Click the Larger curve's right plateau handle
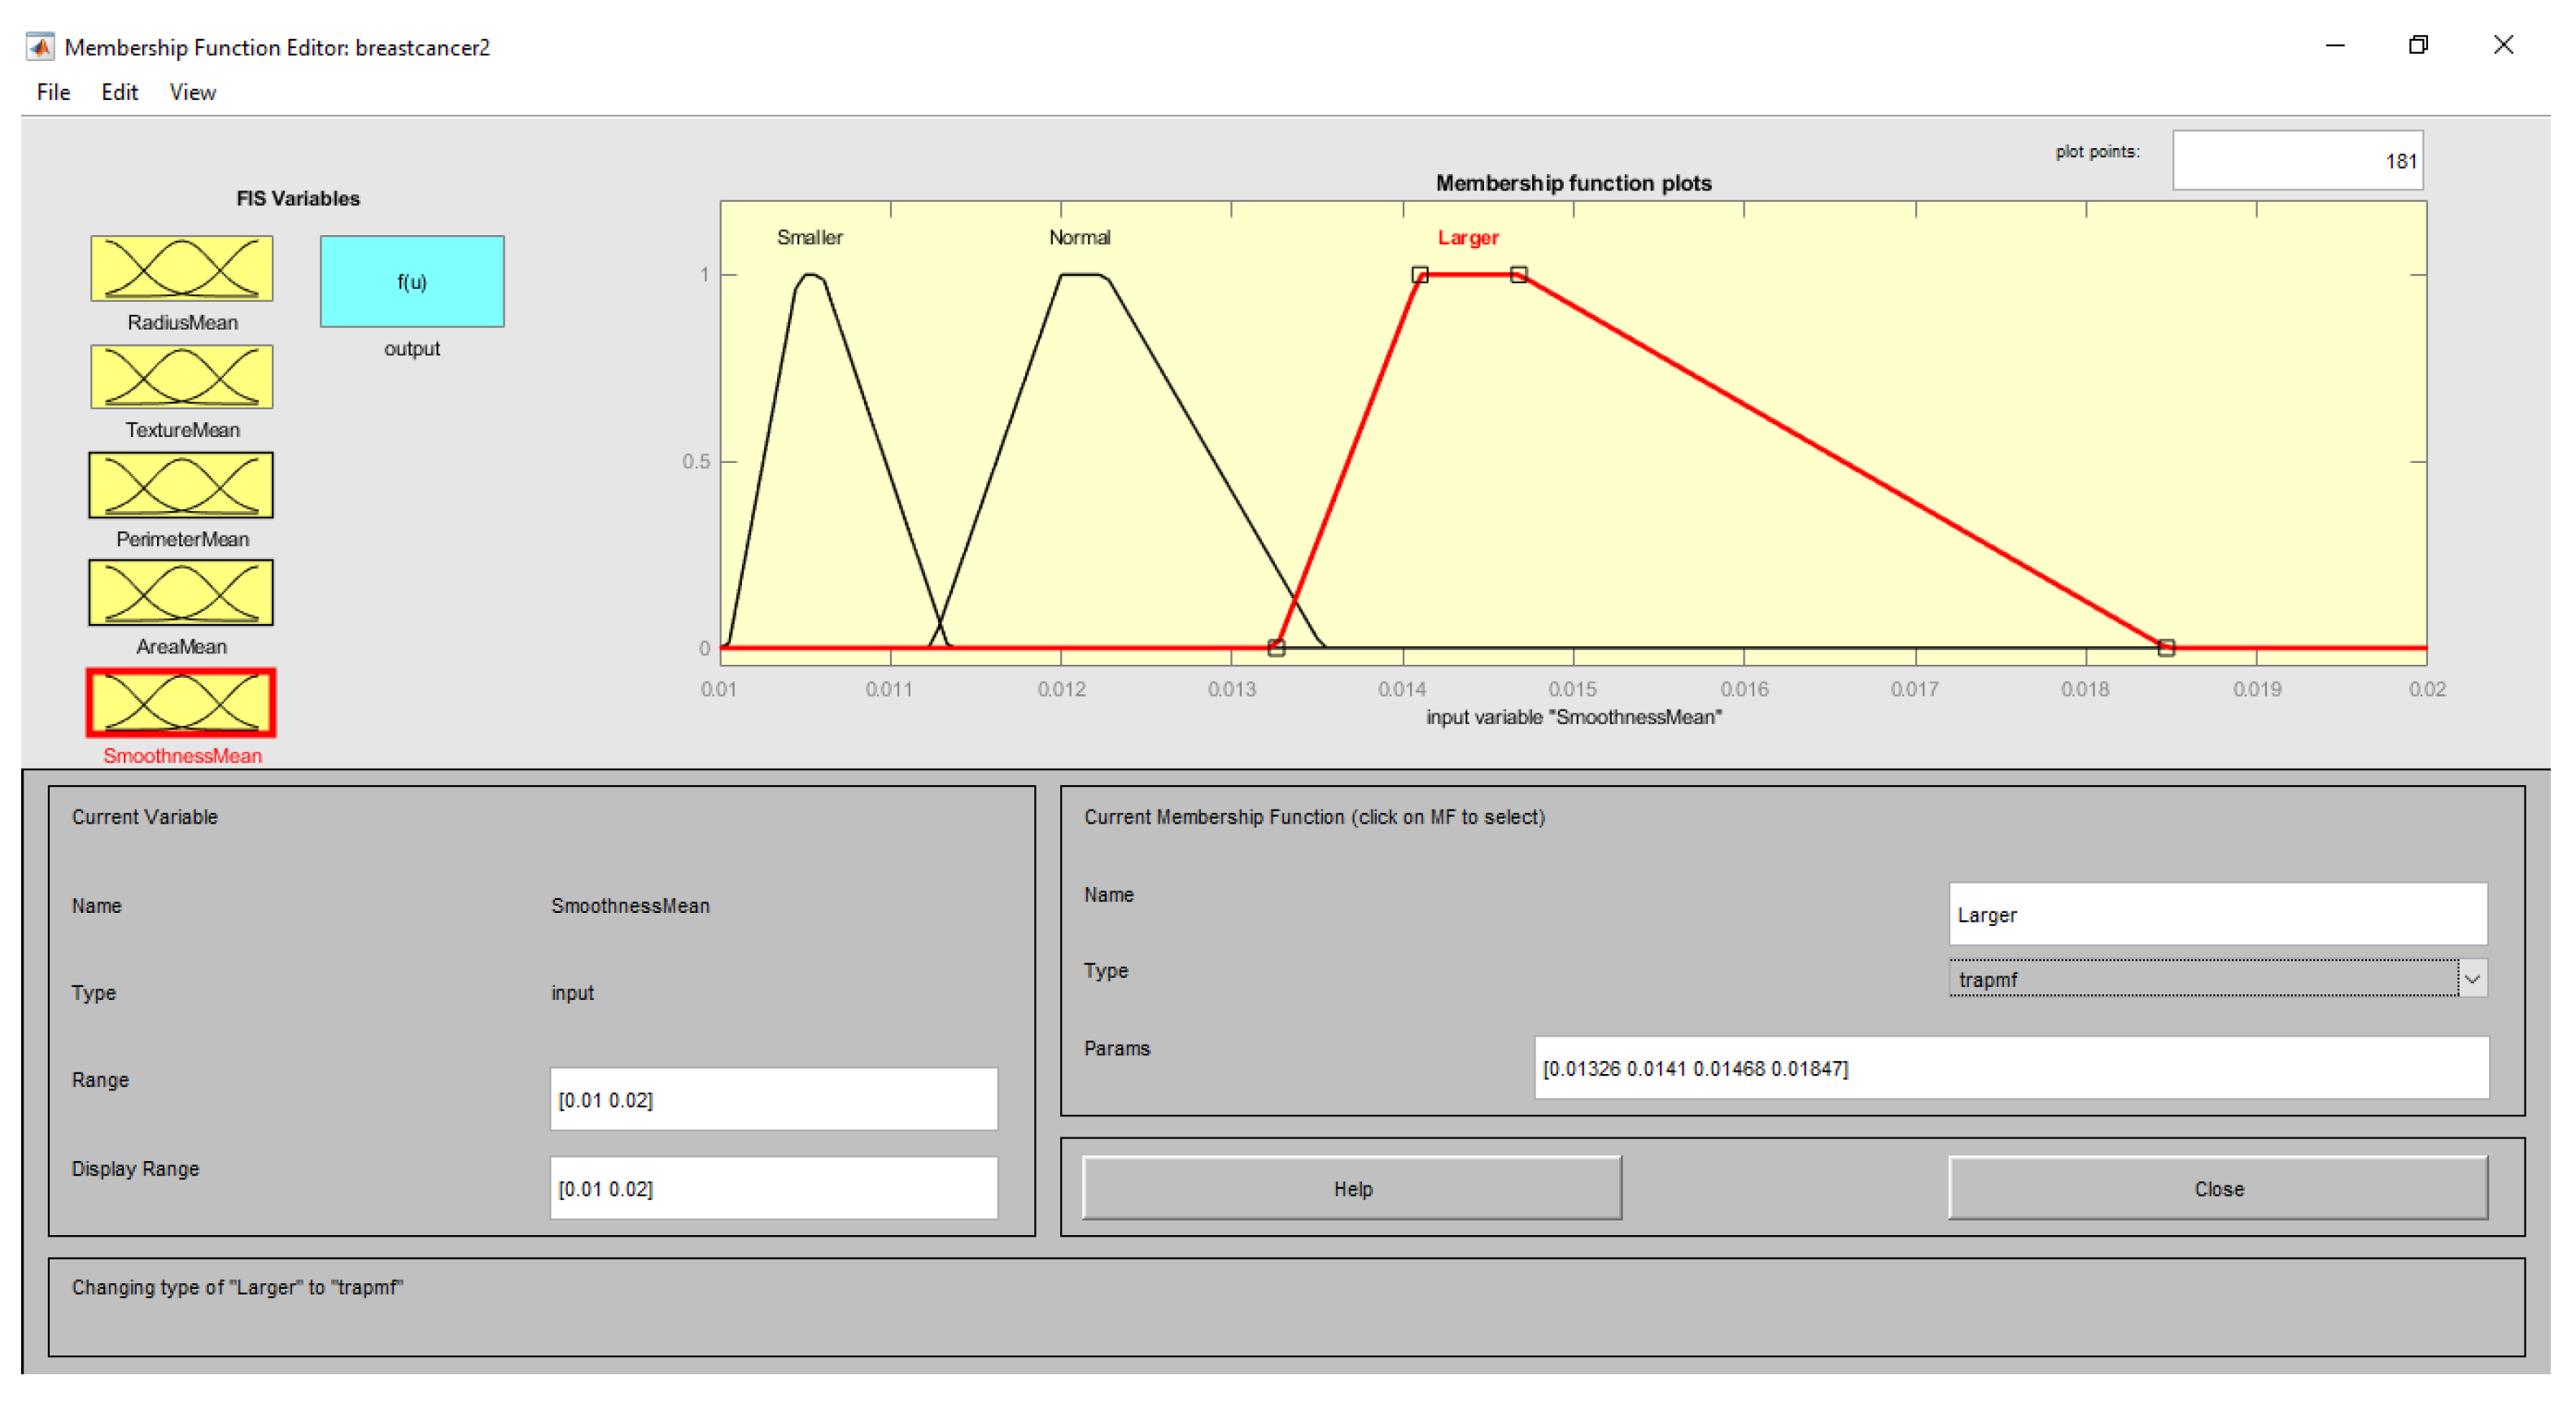Viewport: 2576px width, 1406px height. point(1518,275)
